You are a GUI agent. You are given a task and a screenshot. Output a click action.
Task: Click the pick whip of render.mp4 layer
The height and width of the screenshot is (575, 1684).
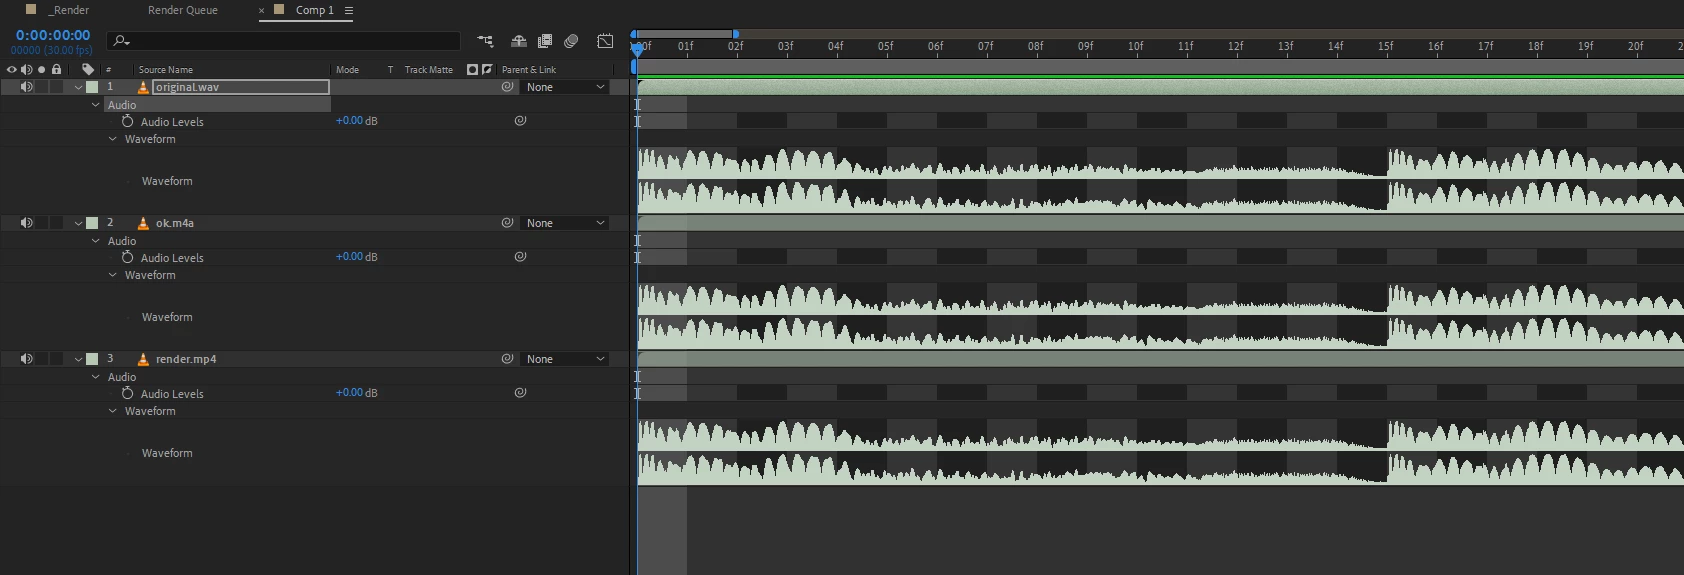coord(507,359)
